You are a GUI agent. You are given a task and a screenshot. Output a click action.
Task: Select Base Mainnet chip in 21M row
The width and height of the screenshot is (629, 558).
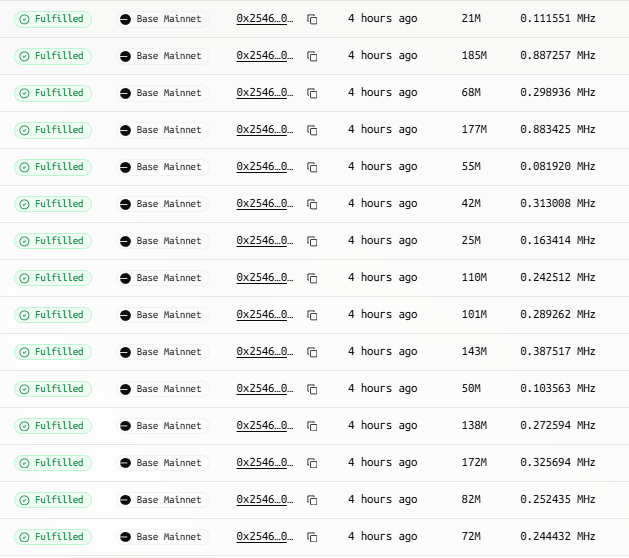(163, 19)
